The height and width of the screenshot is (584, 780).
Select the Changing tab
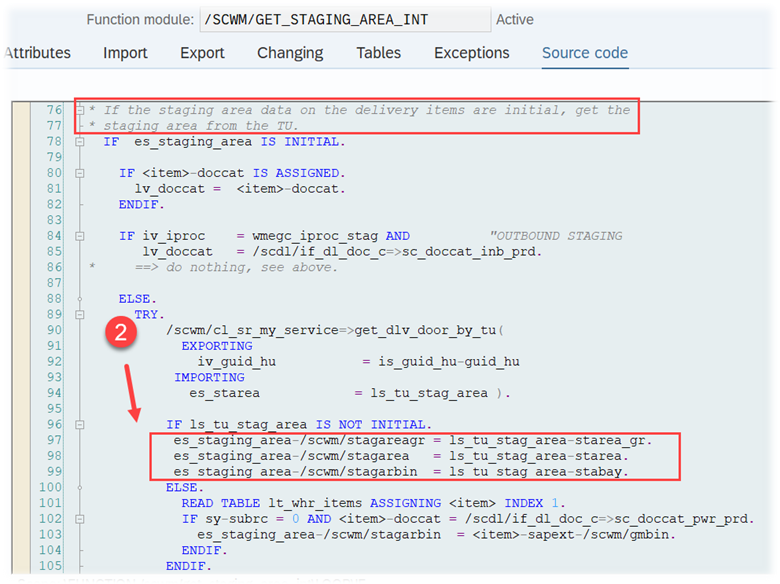coord(290,53)
